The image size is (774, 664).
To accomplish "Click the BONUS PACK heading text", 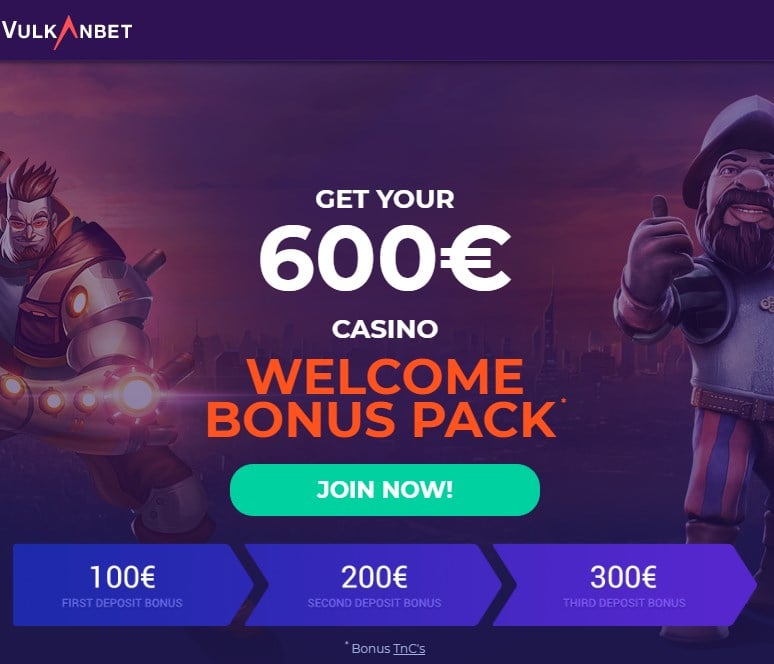I will 381,420.
